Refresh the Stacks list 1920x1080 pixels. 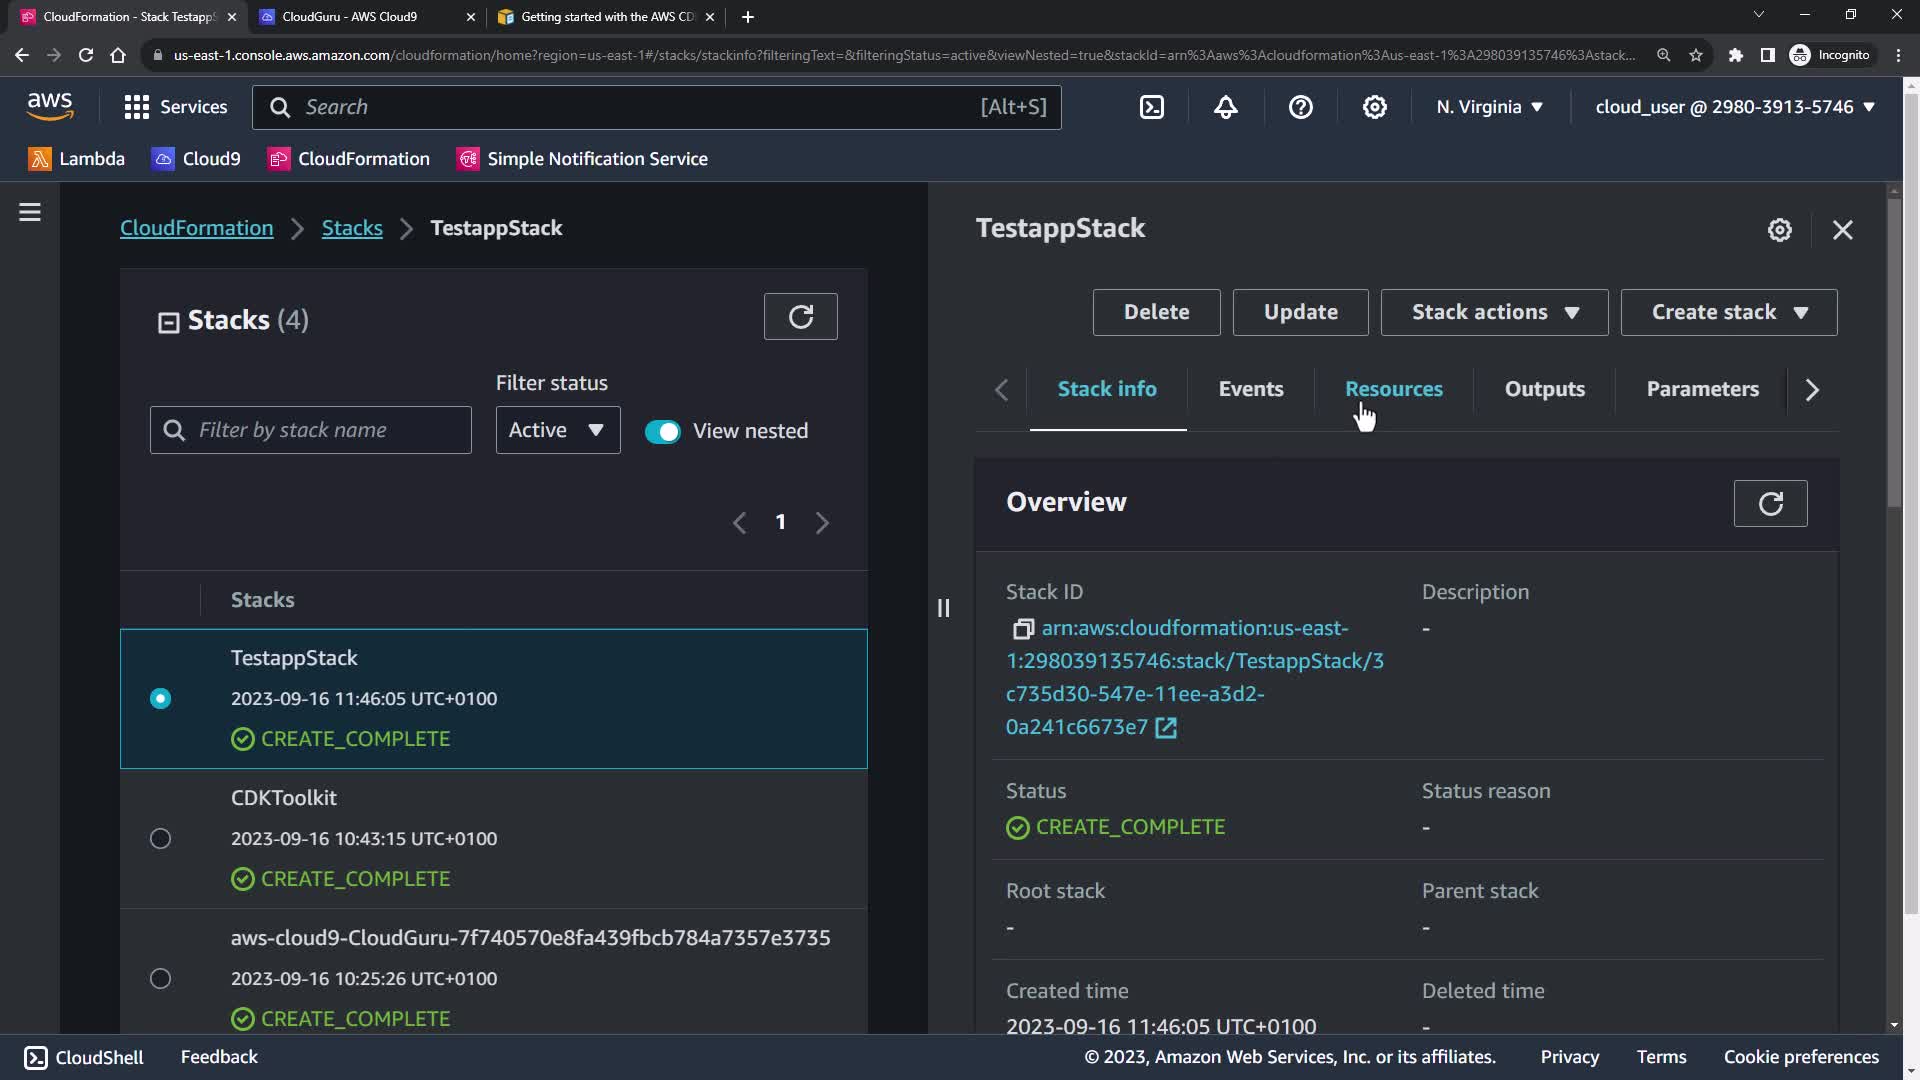pos(800,317)
